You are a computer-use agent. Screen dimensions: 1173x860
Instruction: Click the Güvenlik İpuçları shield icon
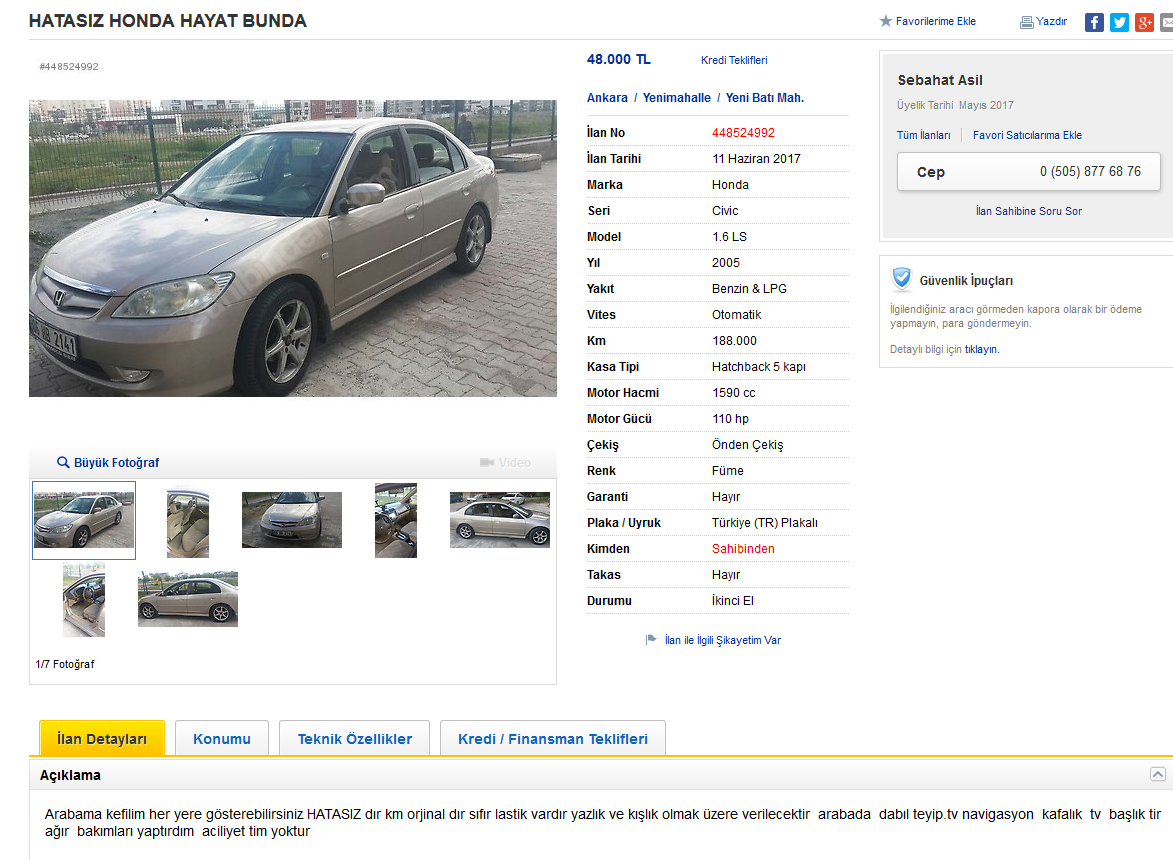tap(902, 280)
